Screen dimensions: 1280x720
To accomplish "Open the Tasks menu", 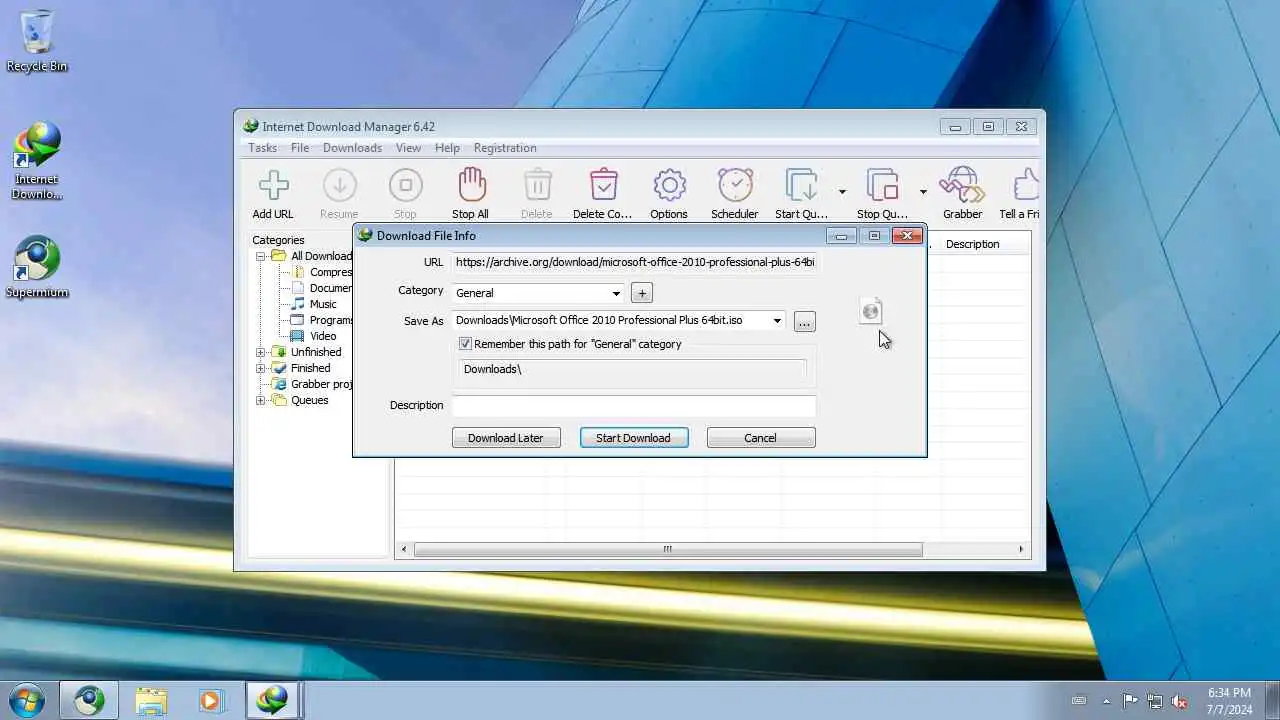I will (x=262, y=148).
